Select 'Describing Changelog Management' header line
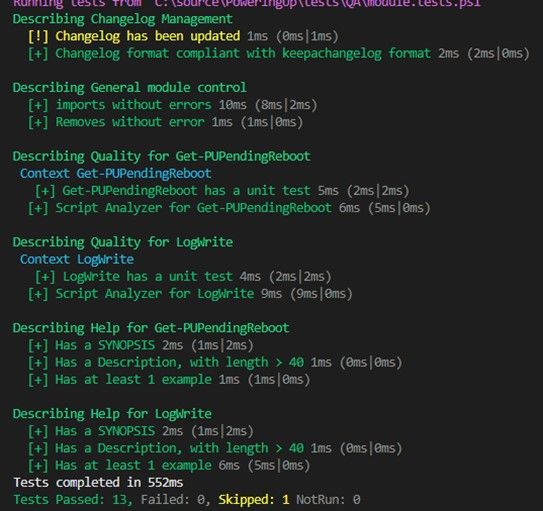Screen dimensions: 543x511 pos(123,19)
